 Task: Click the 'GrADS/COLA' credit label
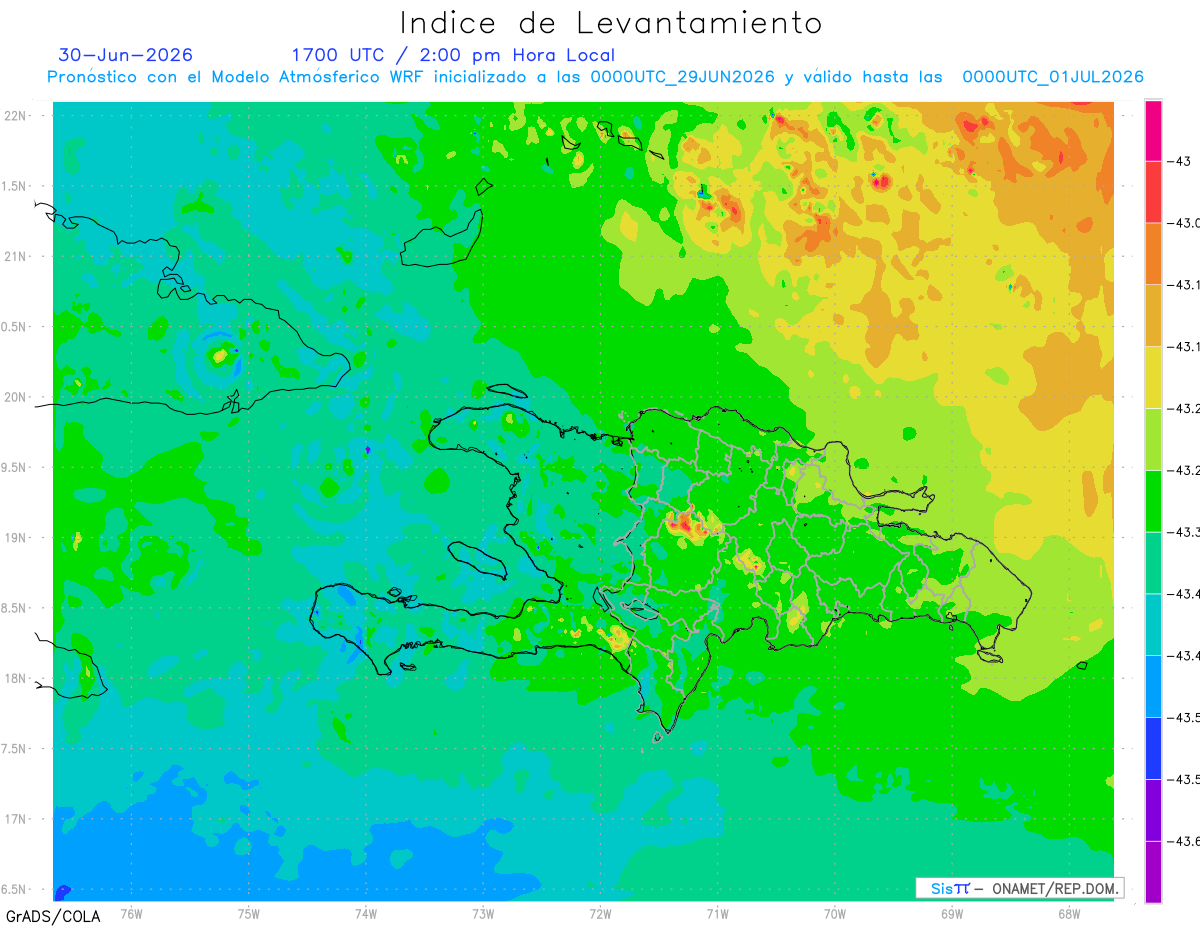pos(52,916)
